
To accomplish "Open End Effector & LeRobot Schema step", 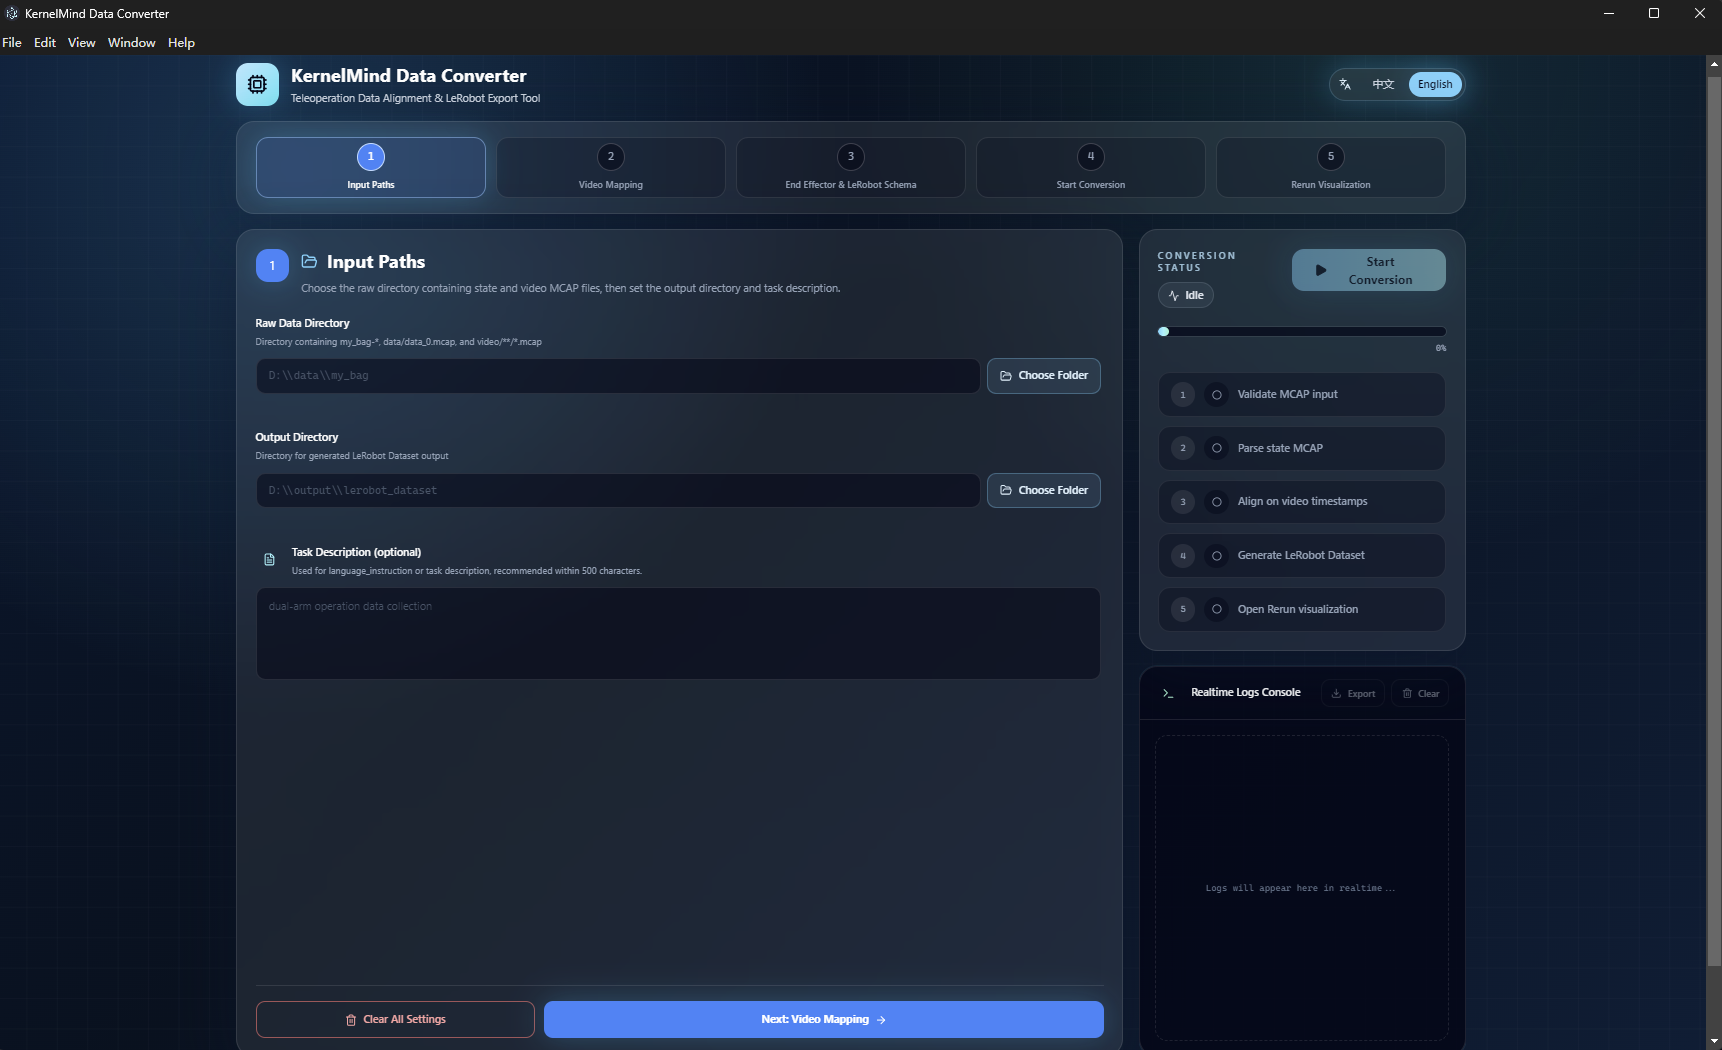I will (x=851, y=167).
